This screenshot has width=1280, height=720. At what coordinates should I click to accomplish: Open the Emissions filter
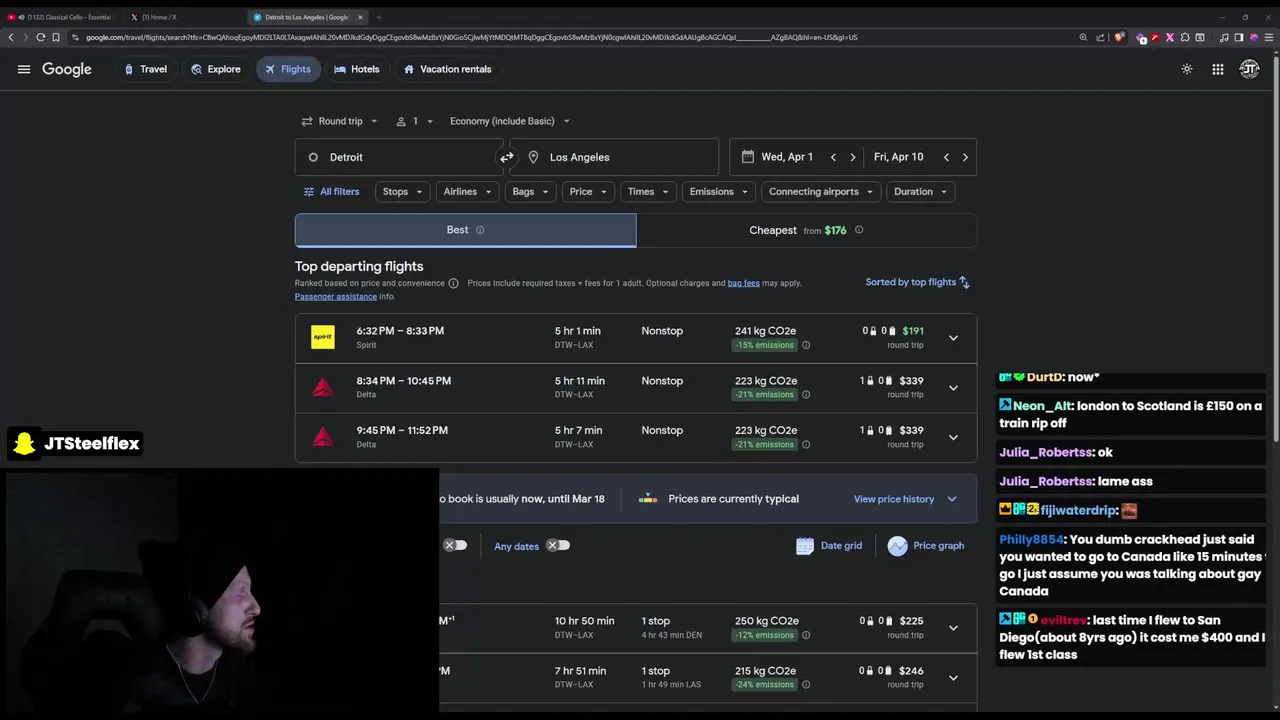click(x=719, y=192)
